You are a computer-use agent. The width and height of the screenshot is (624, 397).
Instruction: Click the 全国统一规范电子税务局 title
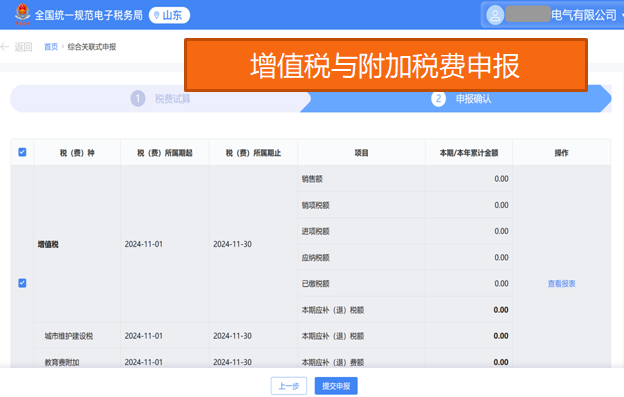click(88, 15)
